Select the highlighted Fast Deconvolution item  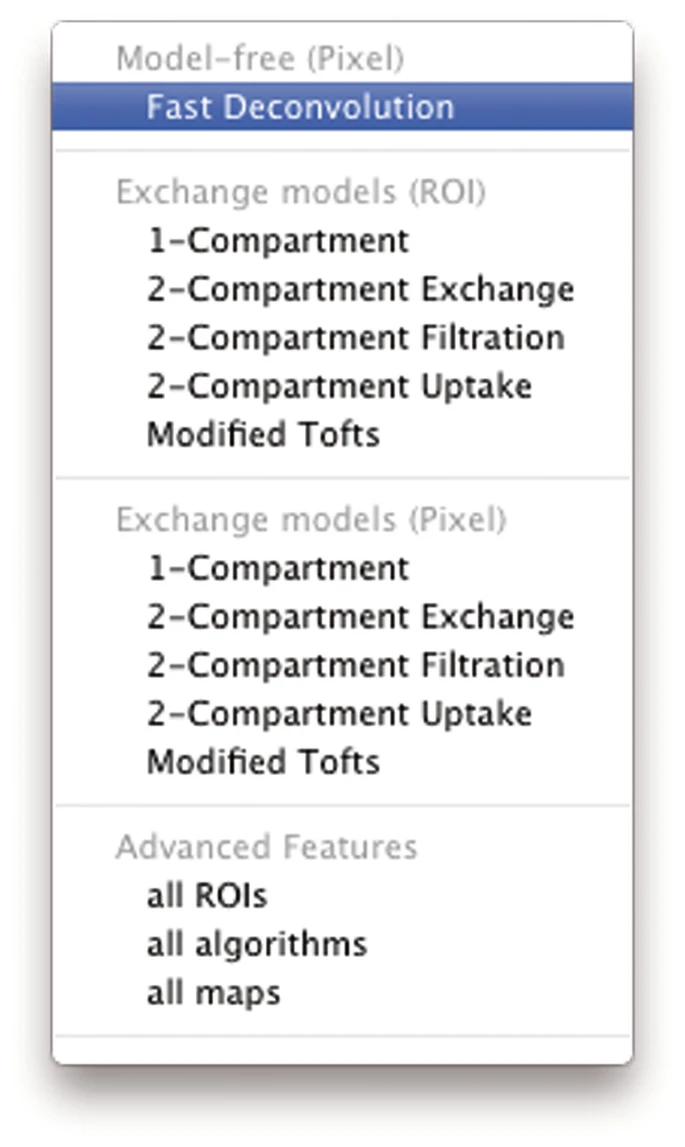coord(300,107)
